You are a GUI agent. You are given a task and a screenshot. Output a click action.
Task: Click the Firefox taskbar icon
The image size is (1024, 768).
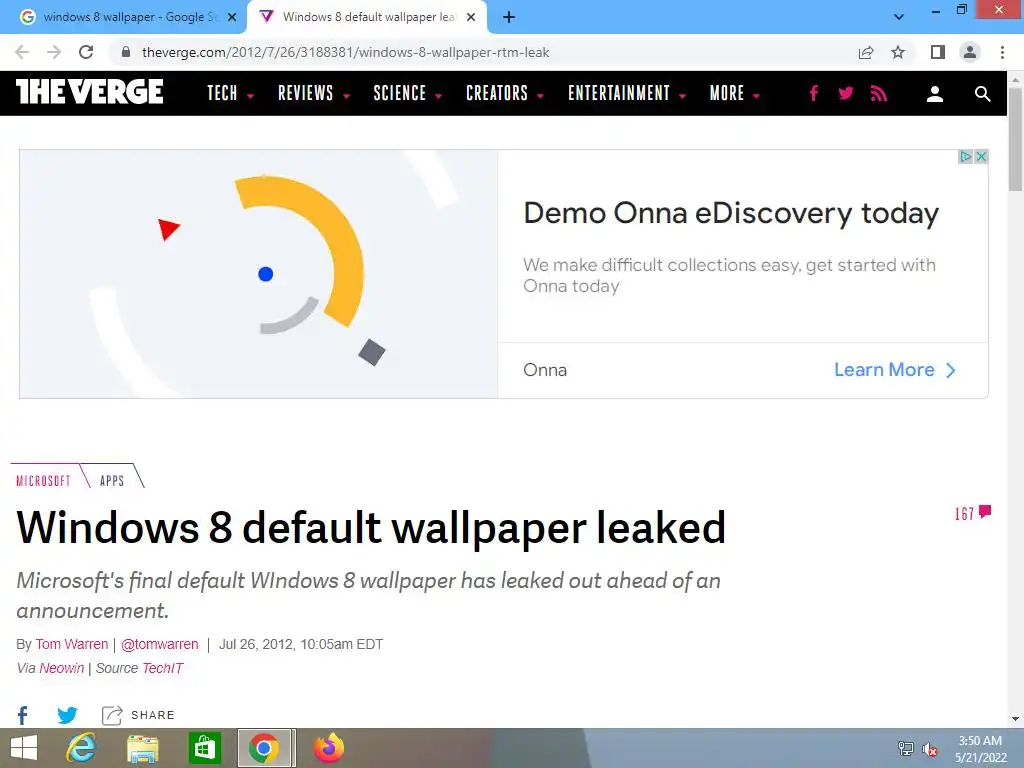coord(328,748)
